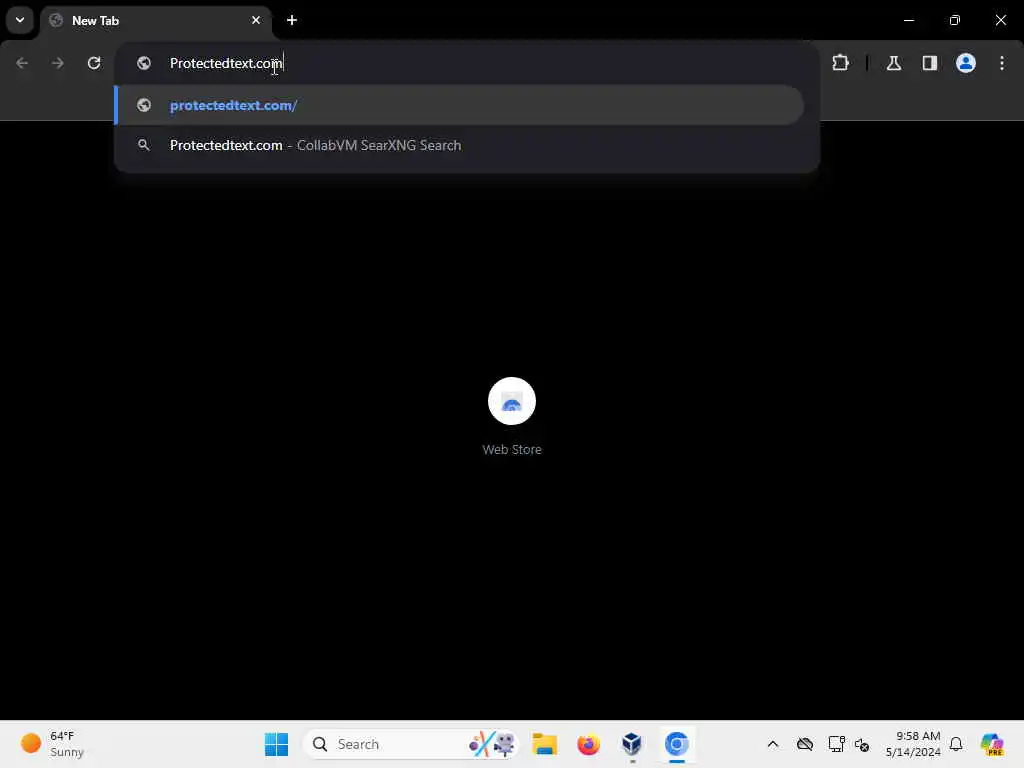Click the taskbar Search box
The image size is (1024, 768).
411,744
